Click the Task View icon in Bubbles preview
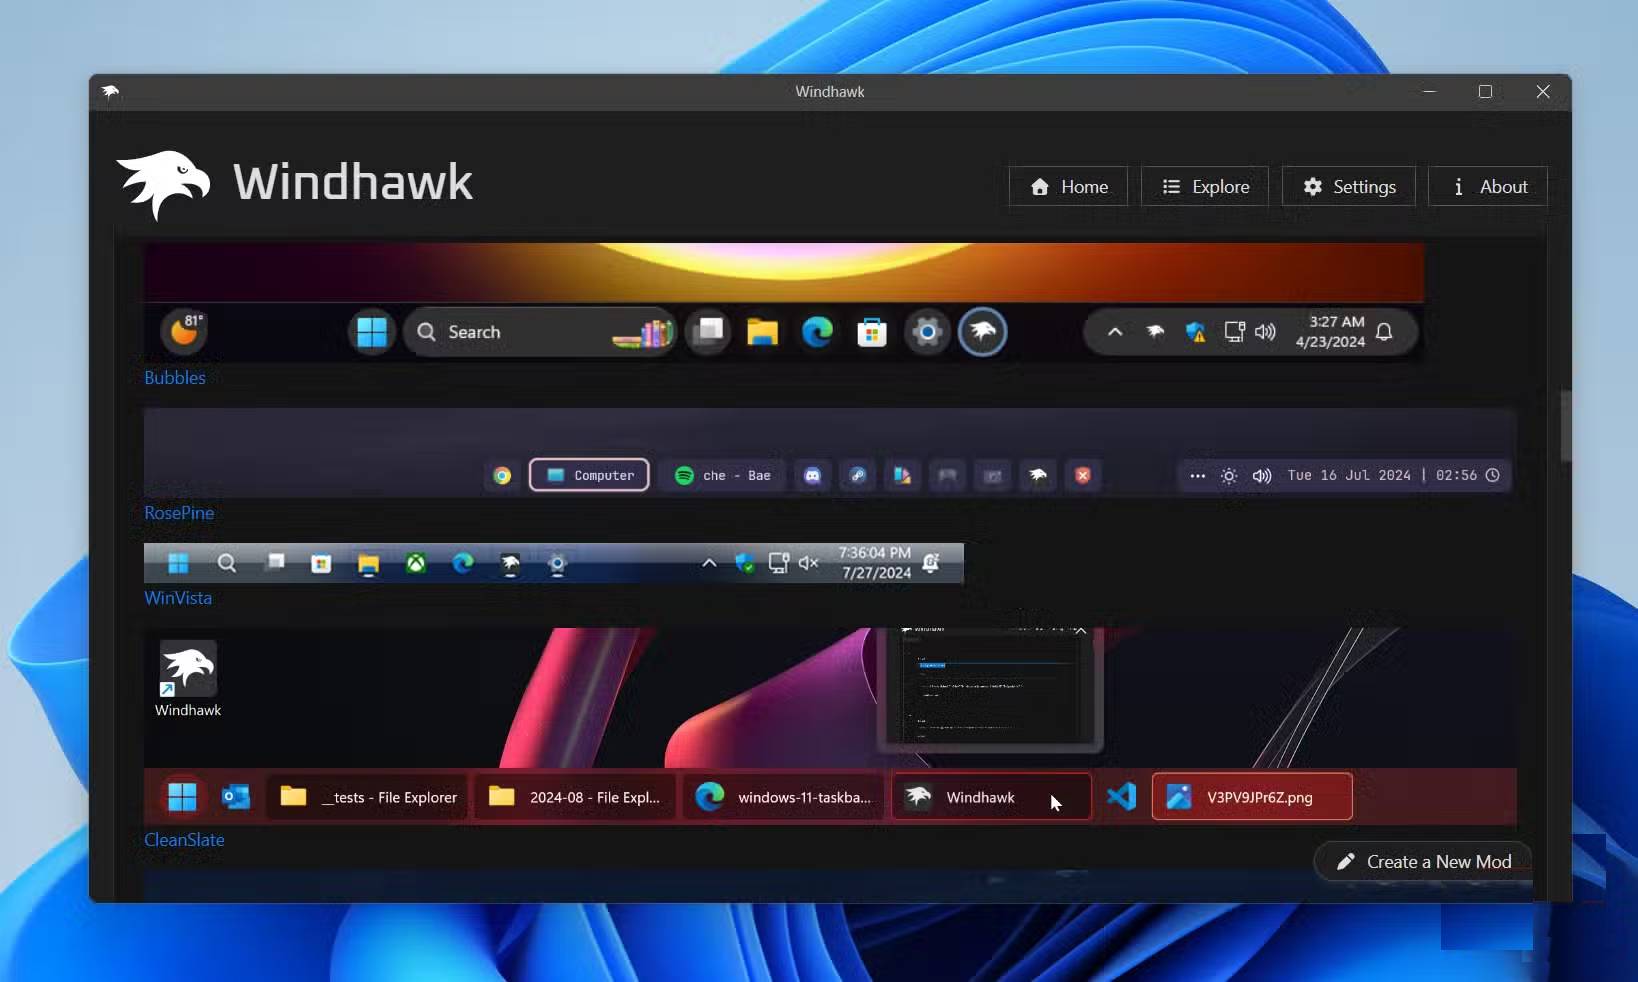Image resolution: width=1638 pixels, height=982 pixels. coord(709,332)
